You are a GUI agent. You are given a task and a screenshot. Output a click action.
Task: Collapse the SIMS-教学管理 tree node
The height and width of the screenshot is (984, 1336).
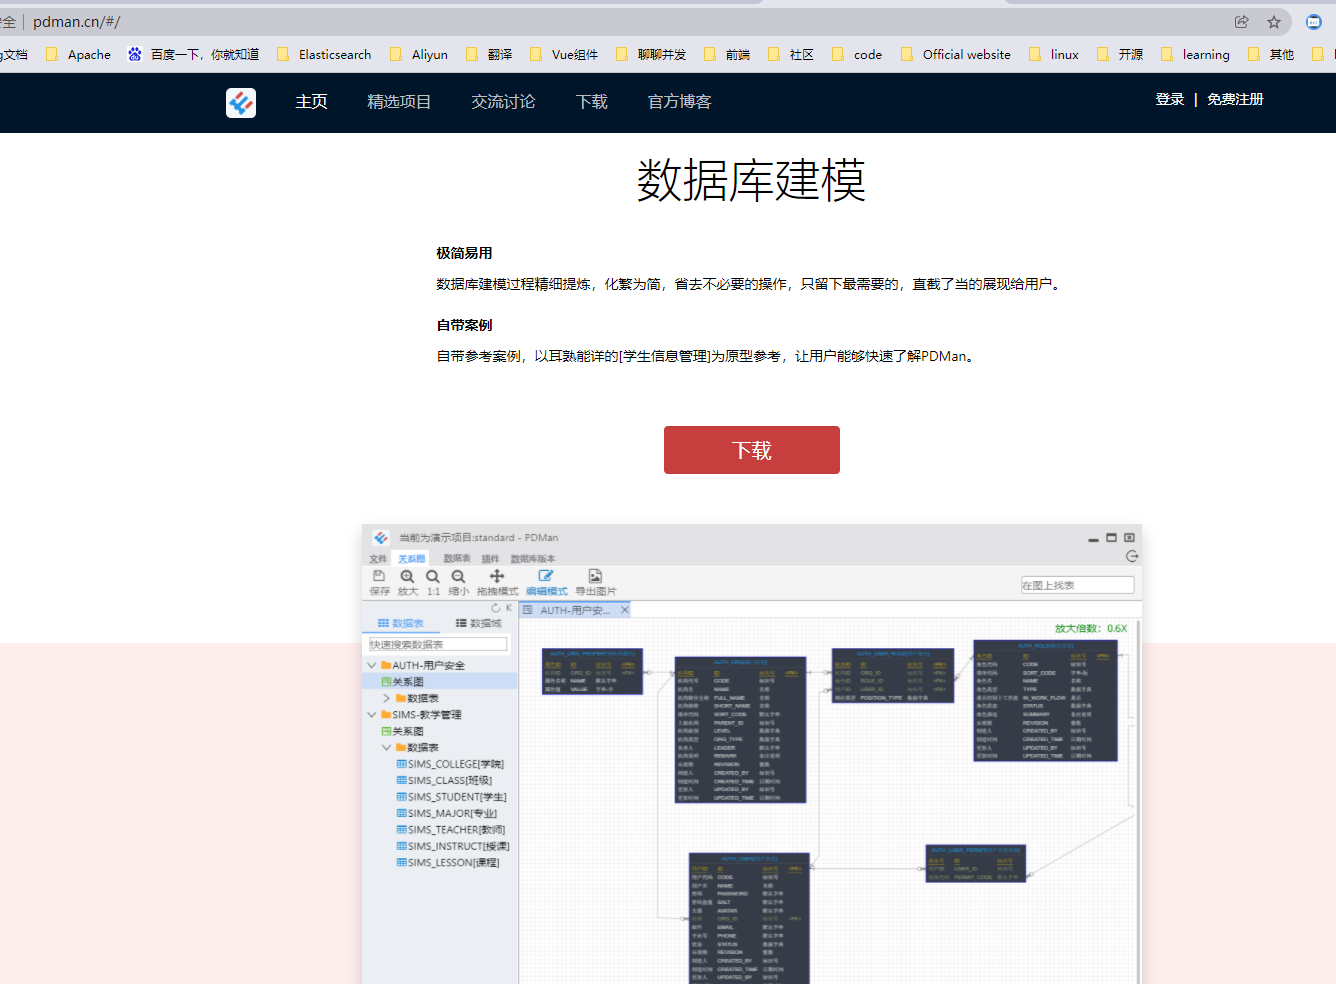(x=372, y=715)
